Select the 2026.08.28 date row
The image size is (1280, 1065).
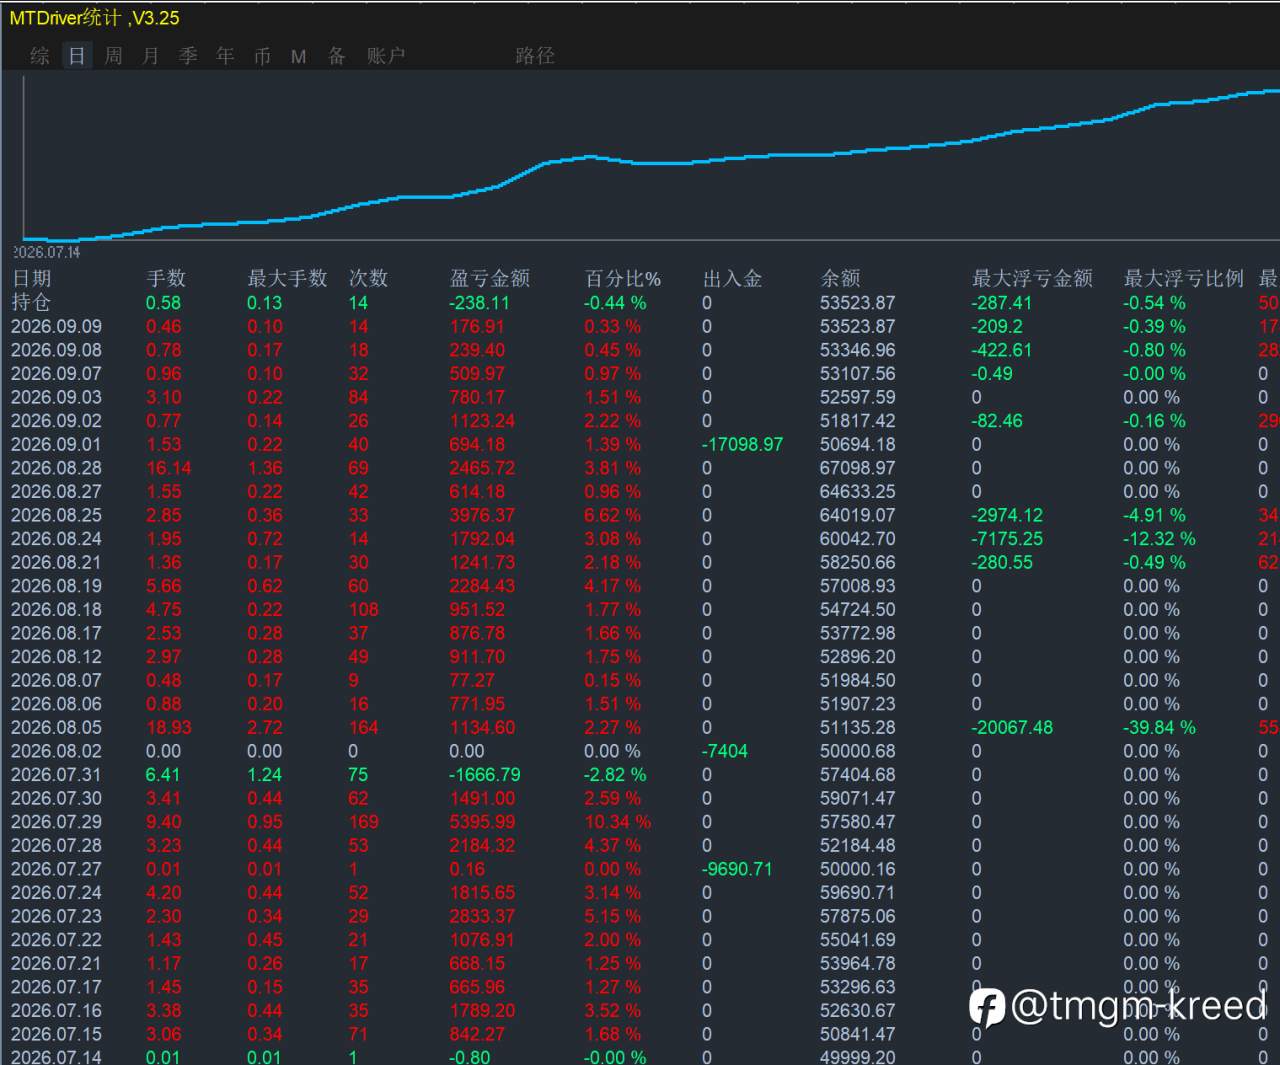click(56, 468)
